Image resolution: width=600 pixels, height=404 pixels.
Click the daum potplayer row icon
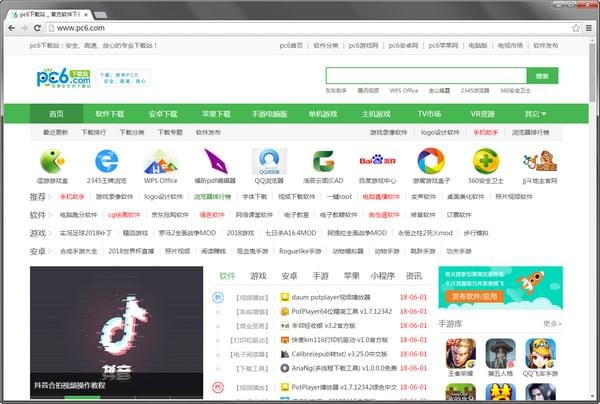coord(284,297)
